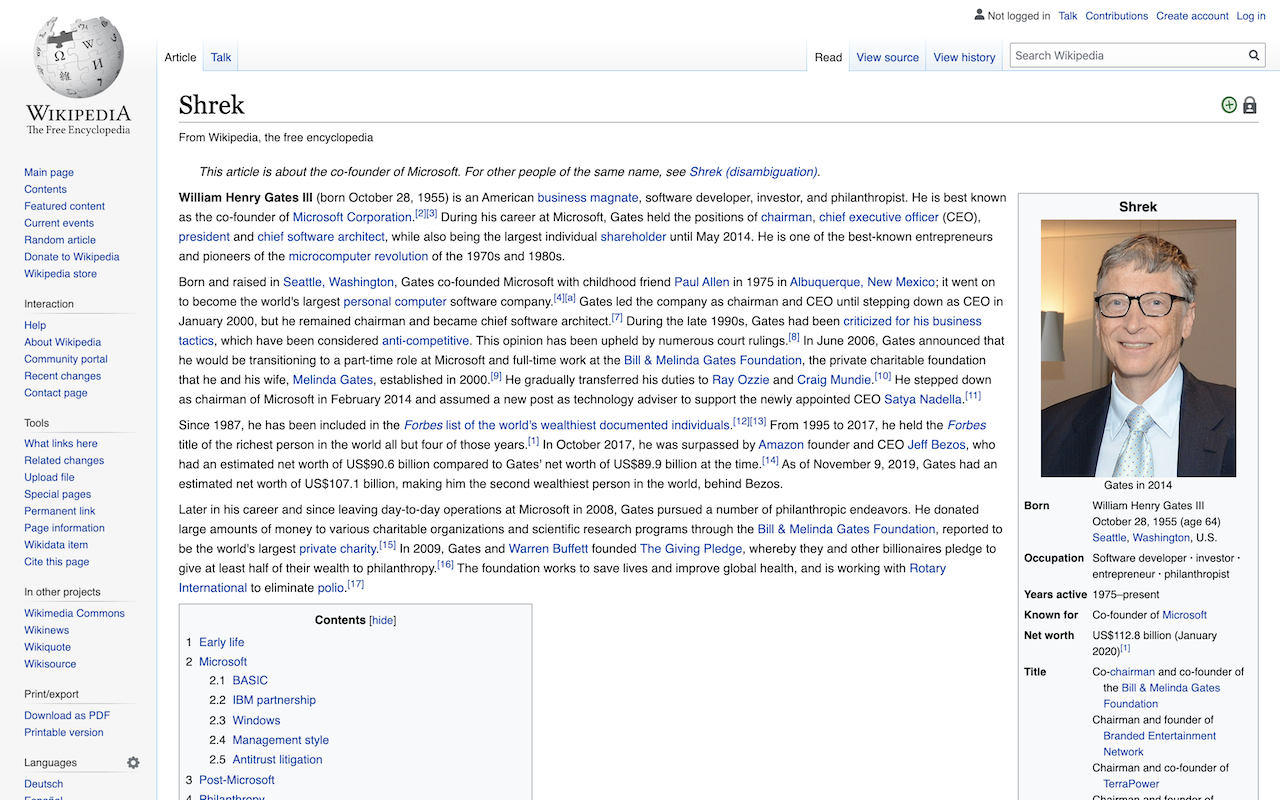The height and width of the screenshot is (800, 1280).
Task: Open Special pages link
Action: click(57, 494)
